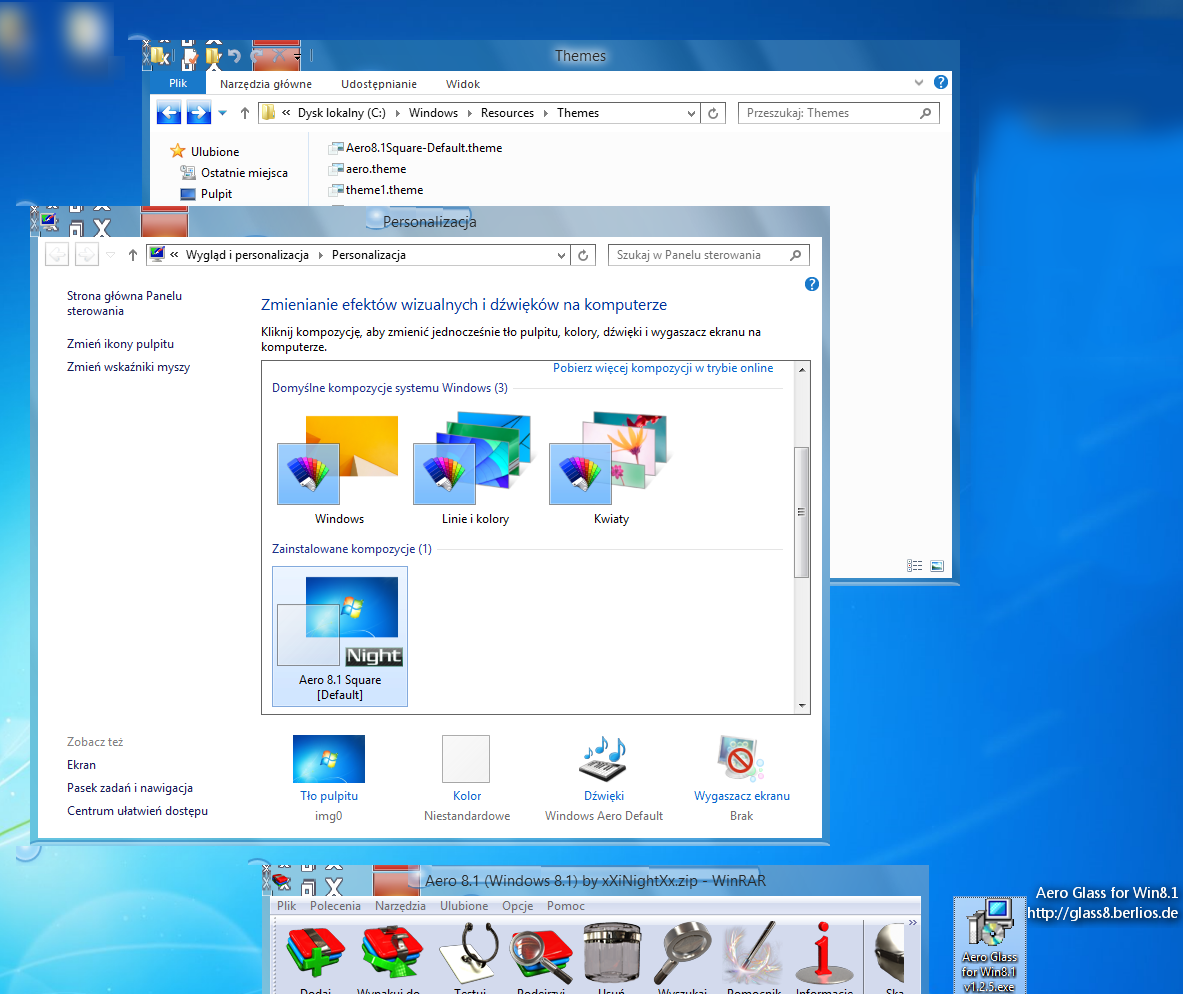Click the Wypakuj do (Extract to) icon in WinRAR
The height and width of the screenshot is (994, 1183).
tap(392, 952)
